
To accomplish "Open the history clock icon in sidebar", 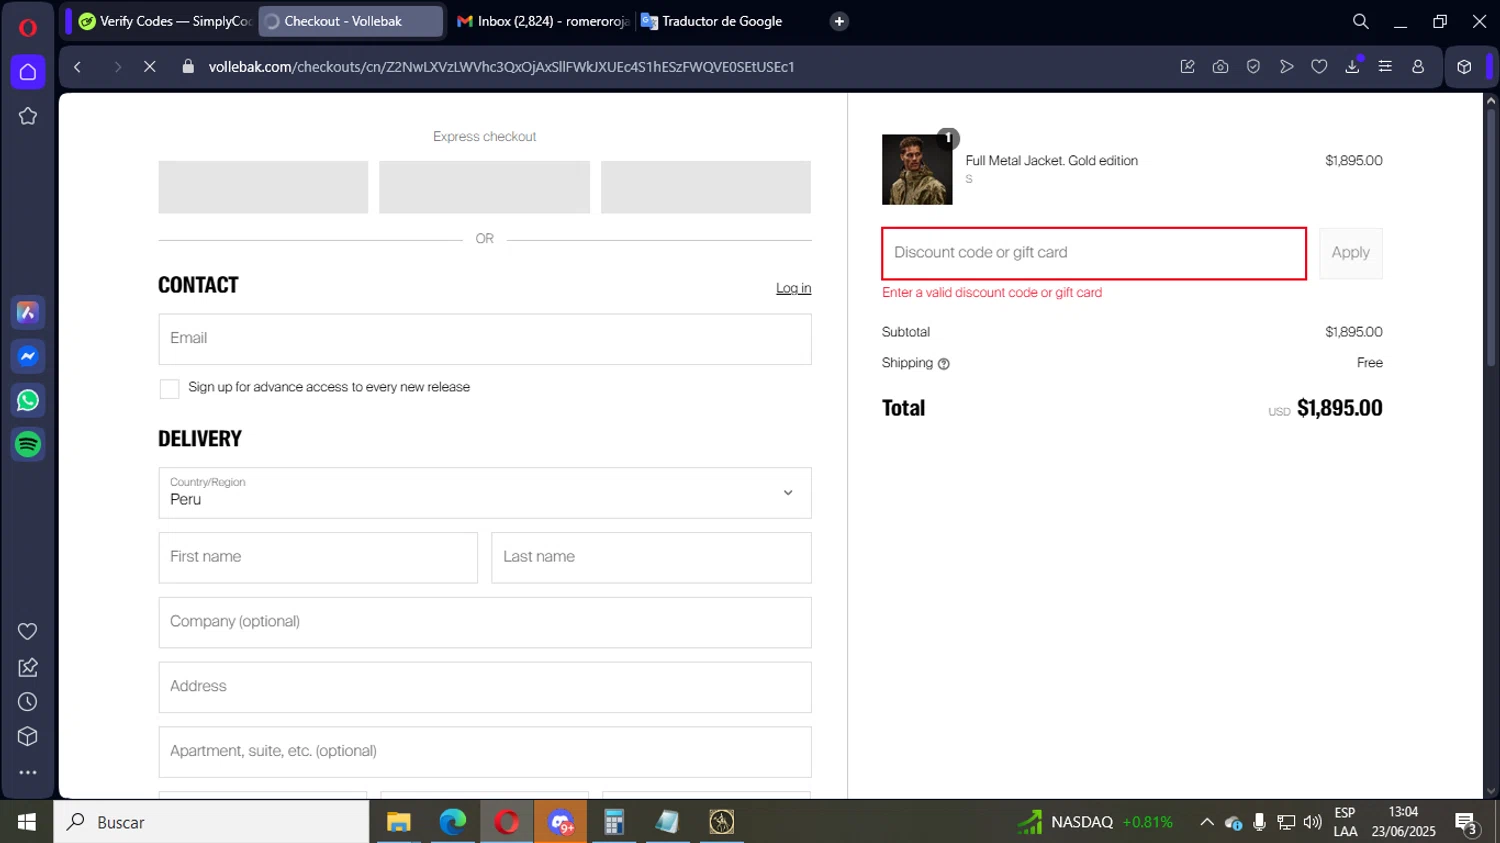I will point(28,702).
